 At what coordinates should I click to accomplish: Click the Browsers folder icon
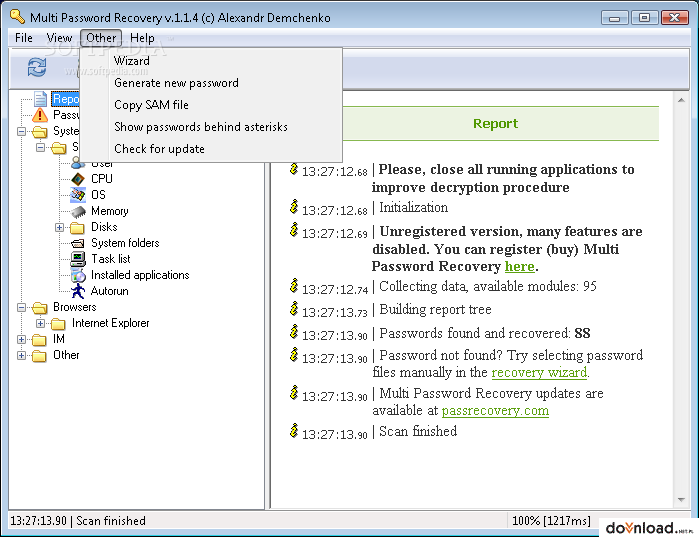click(x=40, y=307)
